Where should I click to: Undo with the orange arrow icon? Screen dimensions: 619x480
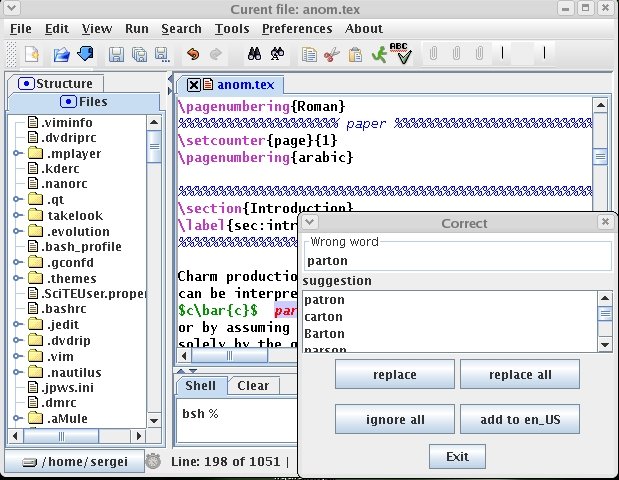[193, 54]
